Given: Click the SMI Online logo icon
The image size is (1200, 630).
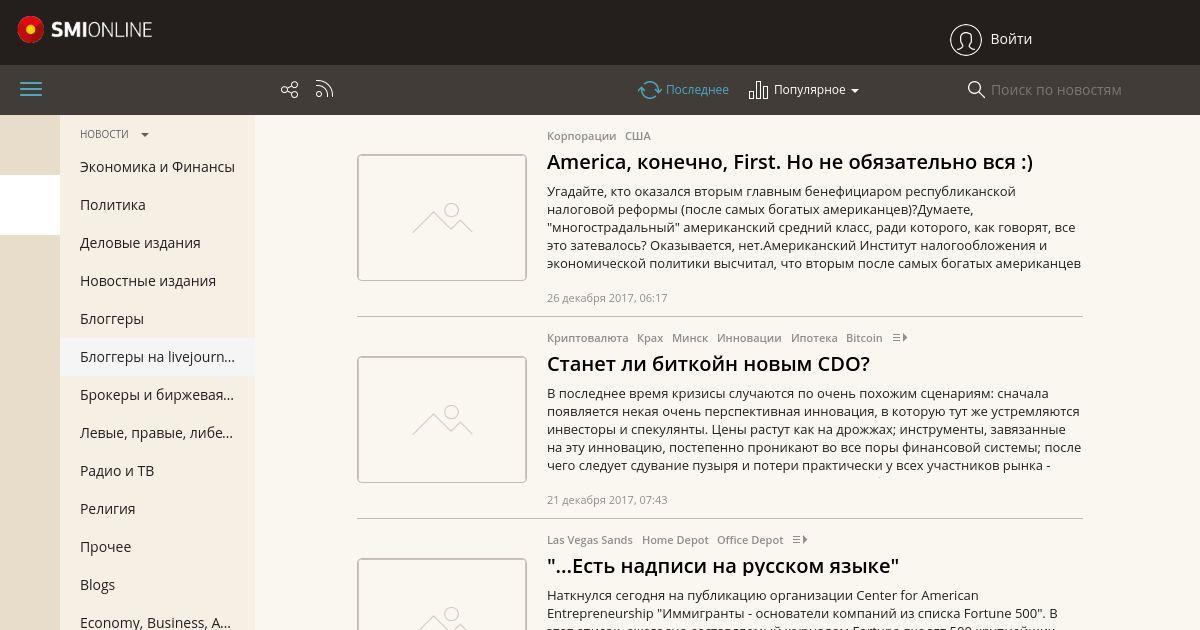Looking at the screenshot, I should point(31,30).
